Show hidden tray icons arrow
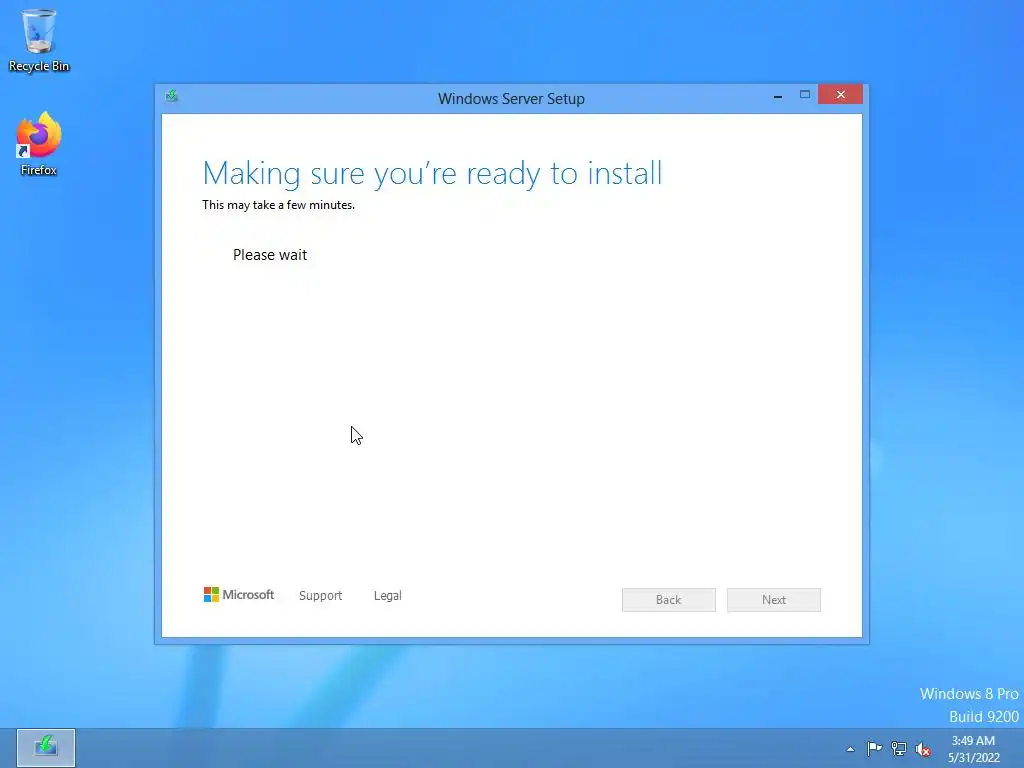 (x=850, y=749)
